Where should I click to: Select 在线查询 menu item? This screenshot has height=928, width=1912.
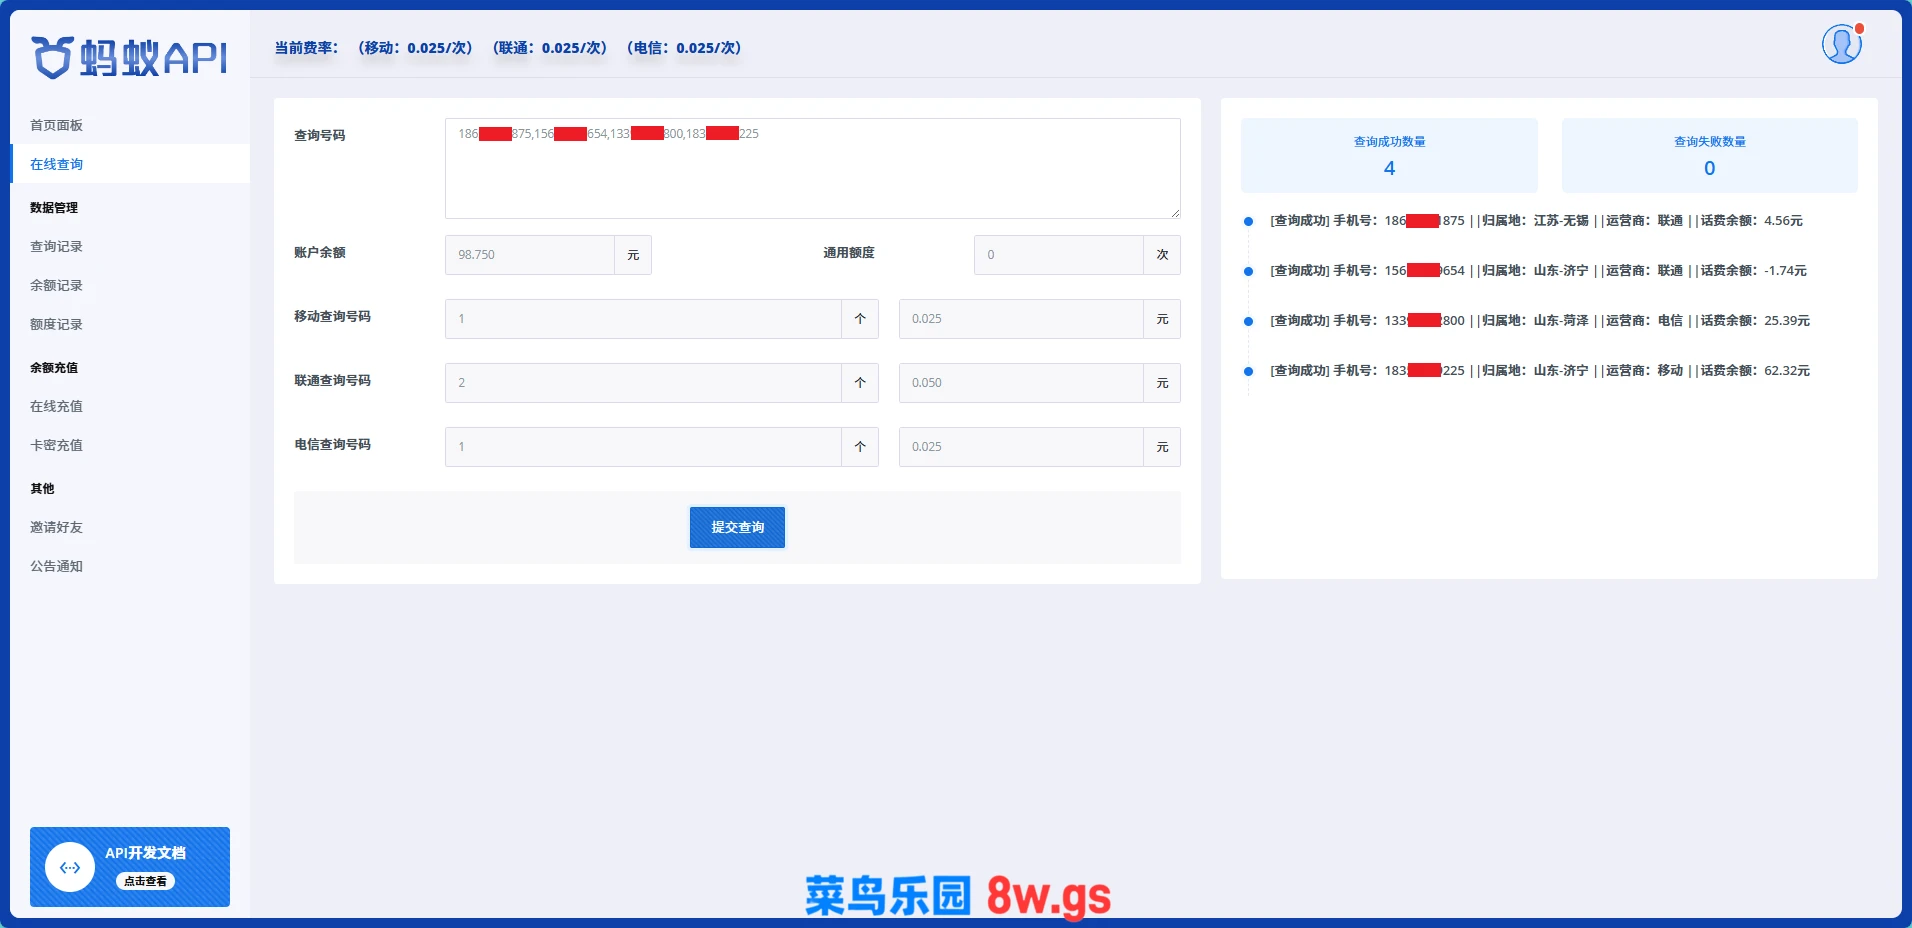coord(57,164)
